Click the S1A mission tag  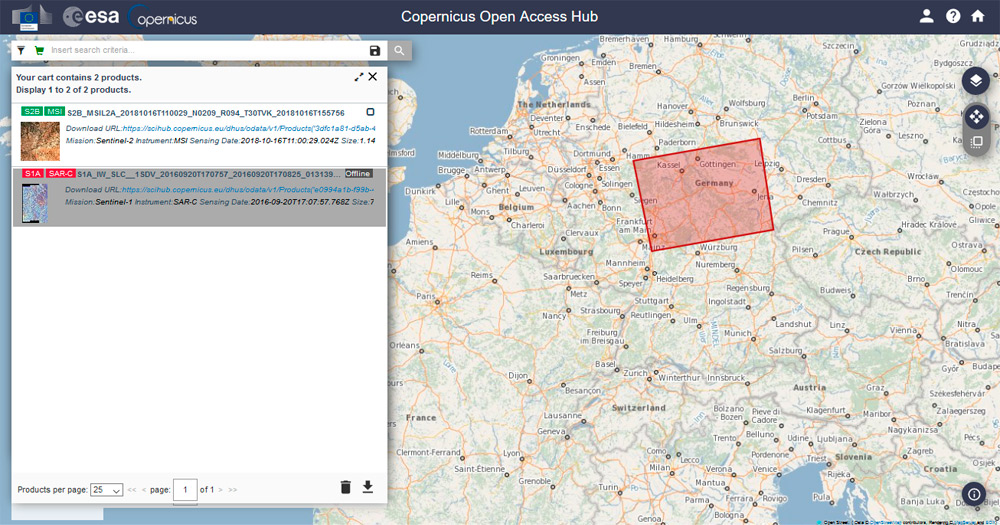point(33,174)
